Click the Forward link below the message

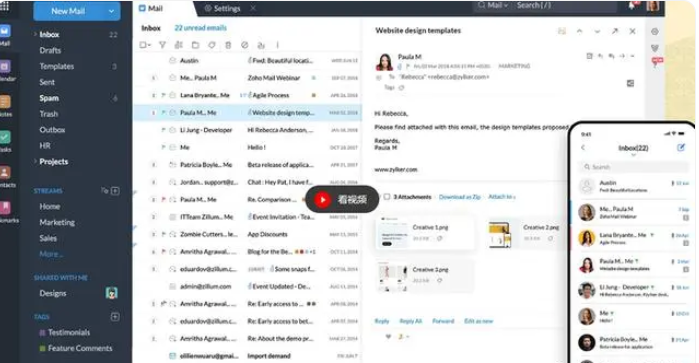(443, 321)
